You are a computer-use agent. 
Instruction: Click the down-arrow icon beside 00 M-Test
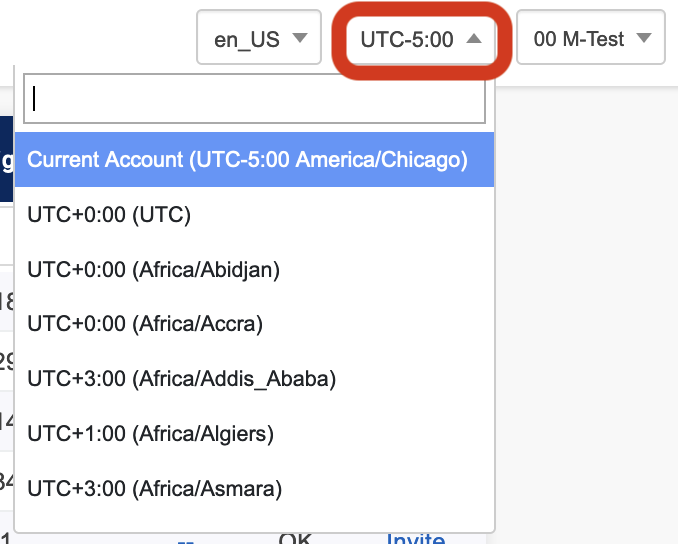coord(644,39)
